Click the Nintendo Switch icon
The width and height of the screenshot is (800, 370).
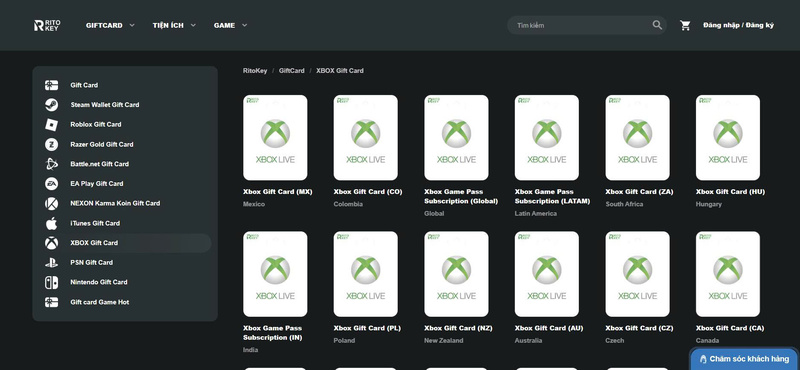pos(51,282)
